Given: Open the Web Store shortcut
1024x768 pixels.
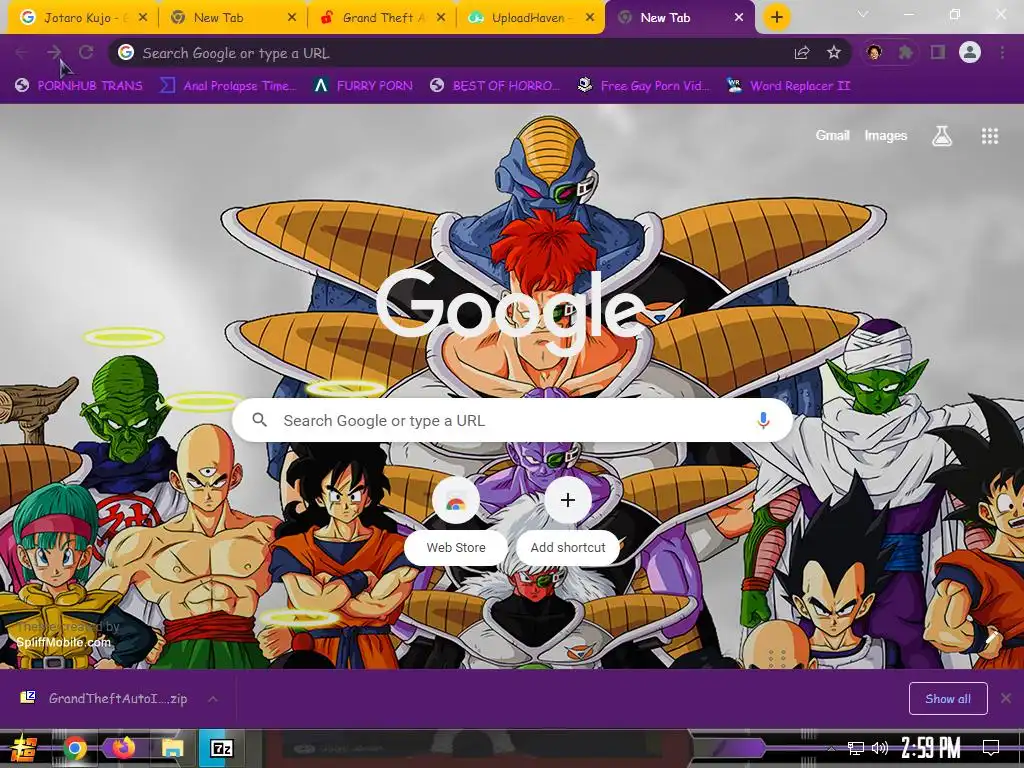Looking at the screenshot, I should click(x=456, y=520).
